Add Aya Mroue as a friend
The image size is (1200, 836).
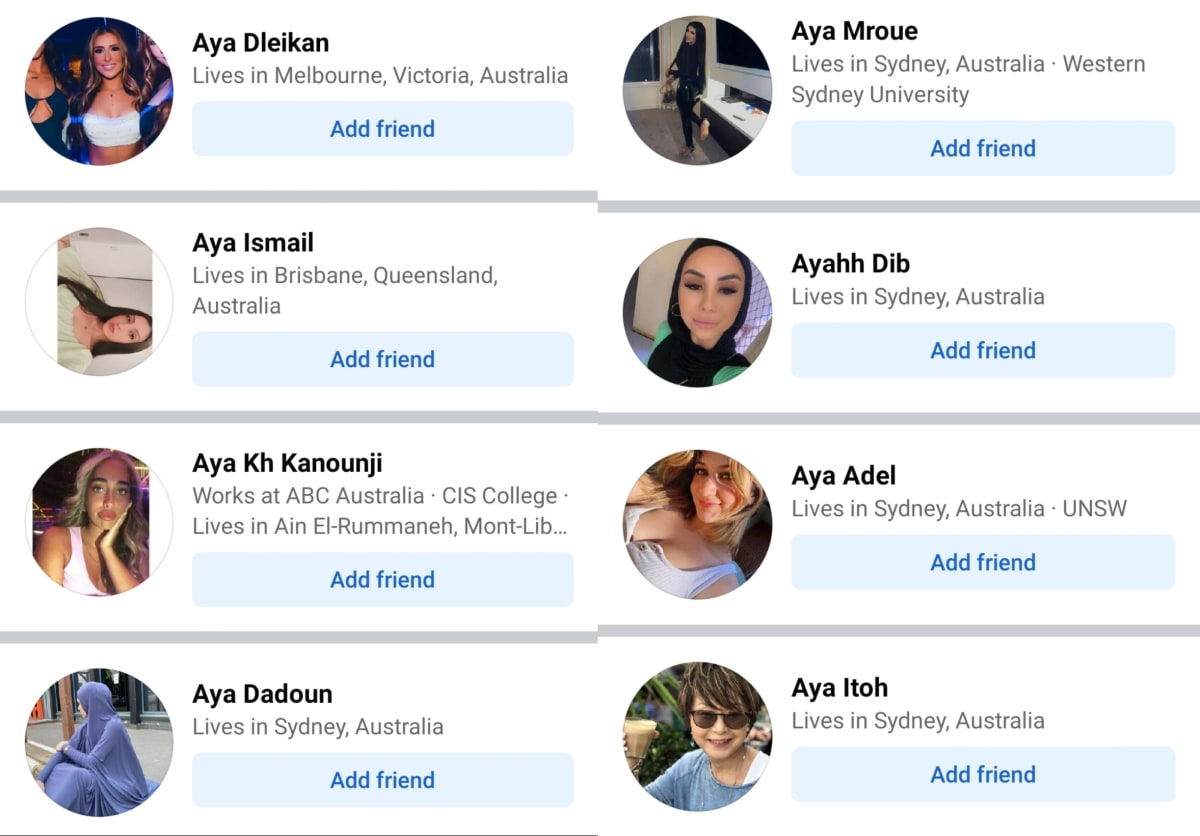983,148
